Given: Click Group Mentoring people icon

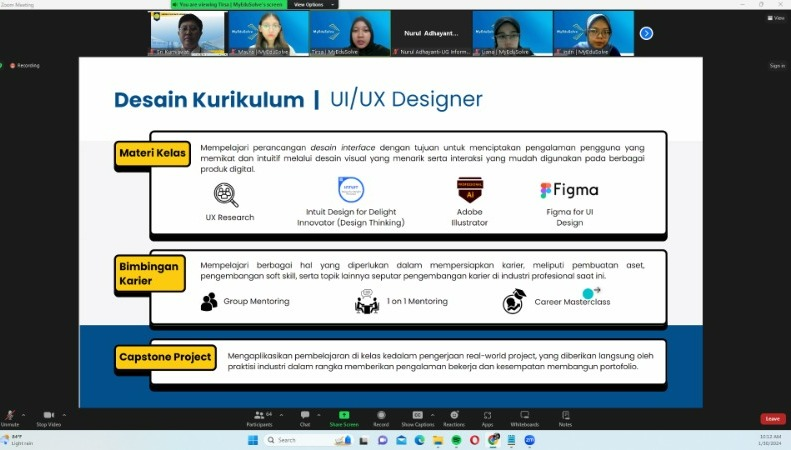Looking at the screenshot, I should coord(209,302).
